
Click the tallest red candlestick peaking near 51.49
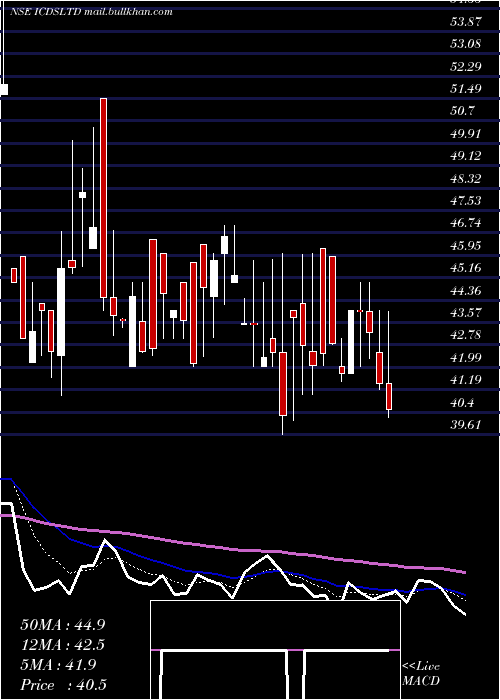coord(103,198)
